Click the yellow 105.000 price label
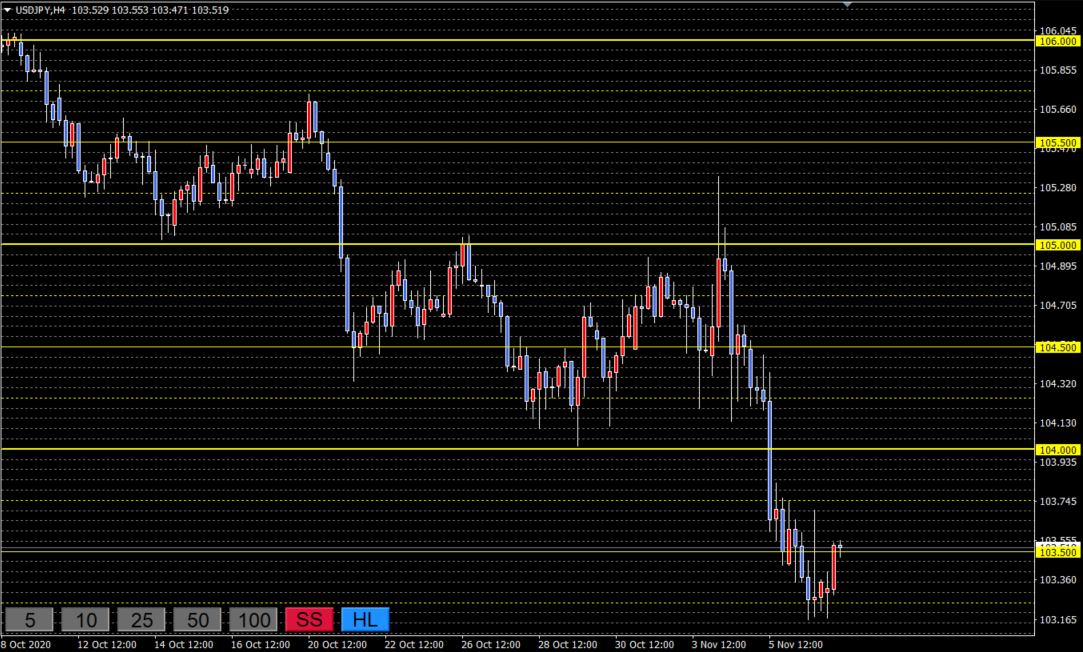The height and width of the screenshot is (652, 1083). pyautogui.click(x=1058, y=244)
